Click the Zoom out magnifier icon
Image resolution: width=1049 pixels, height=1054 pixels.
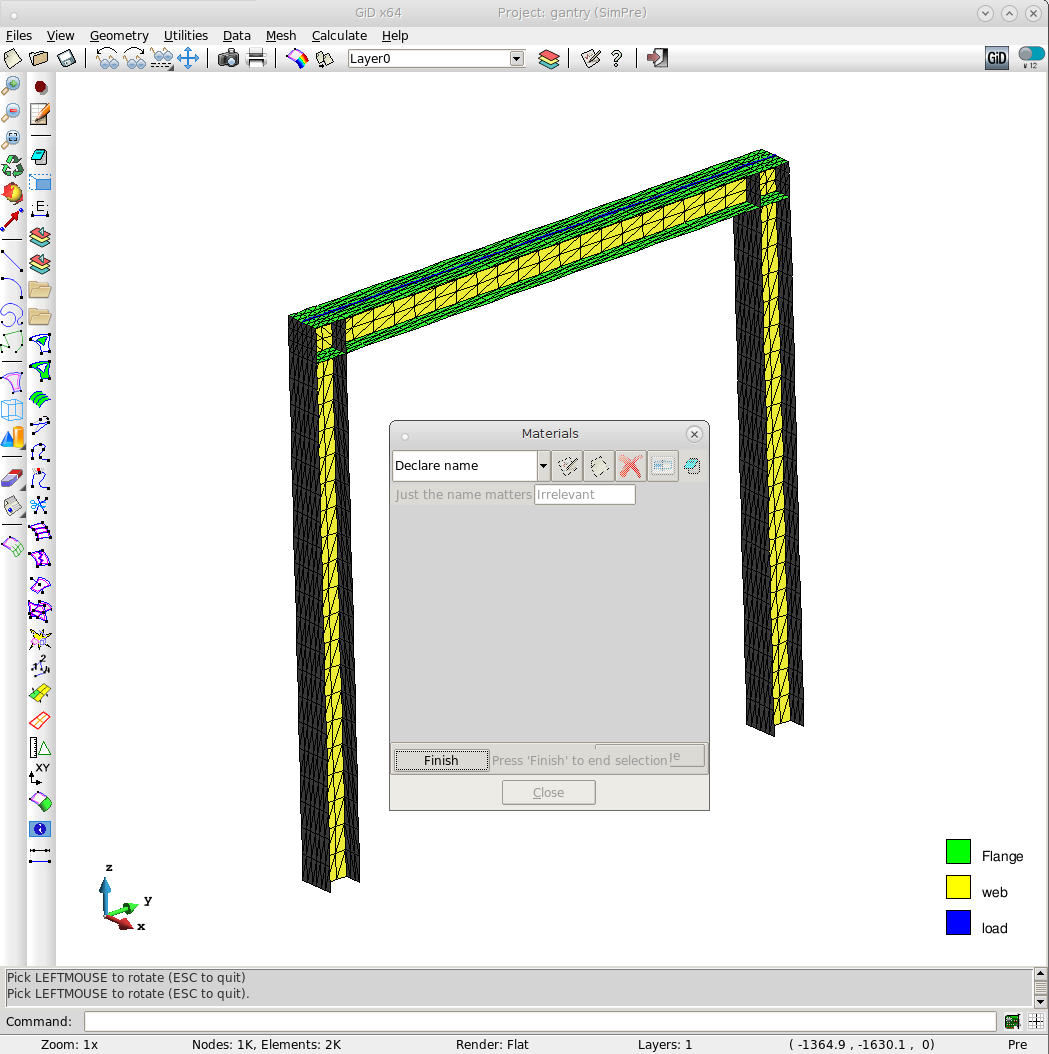12,112
